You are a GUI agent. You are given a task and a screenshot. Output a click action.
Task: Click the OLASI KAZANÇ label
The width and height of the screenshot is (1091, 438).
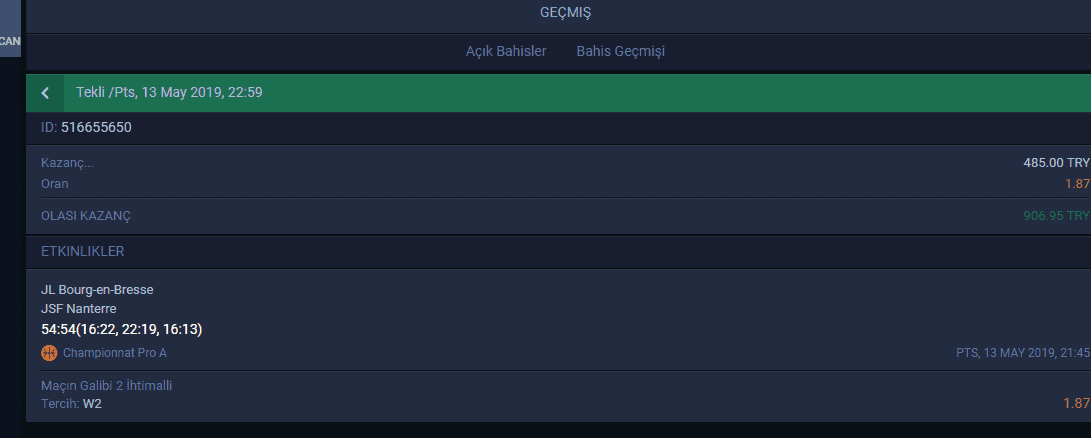tap(86, 216)
